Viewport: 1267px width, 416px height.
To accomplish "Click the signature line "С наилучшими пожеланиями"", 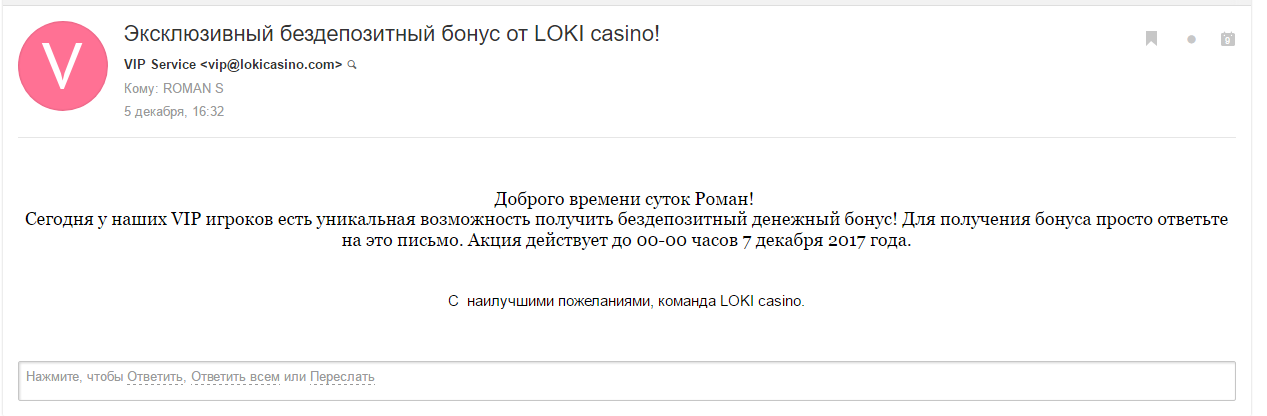I will 626,300.
